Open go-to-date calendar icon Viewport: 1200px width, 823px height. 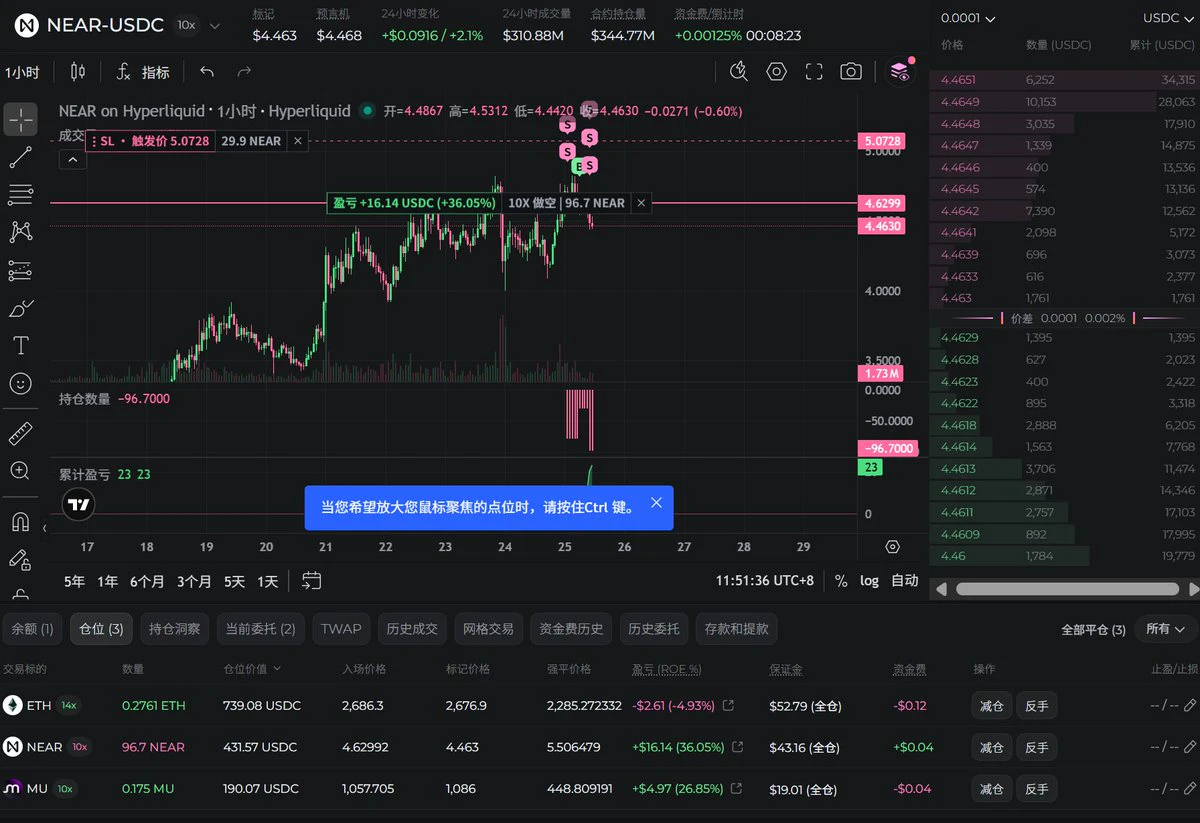pyautogui.click(x=311, y=581)
